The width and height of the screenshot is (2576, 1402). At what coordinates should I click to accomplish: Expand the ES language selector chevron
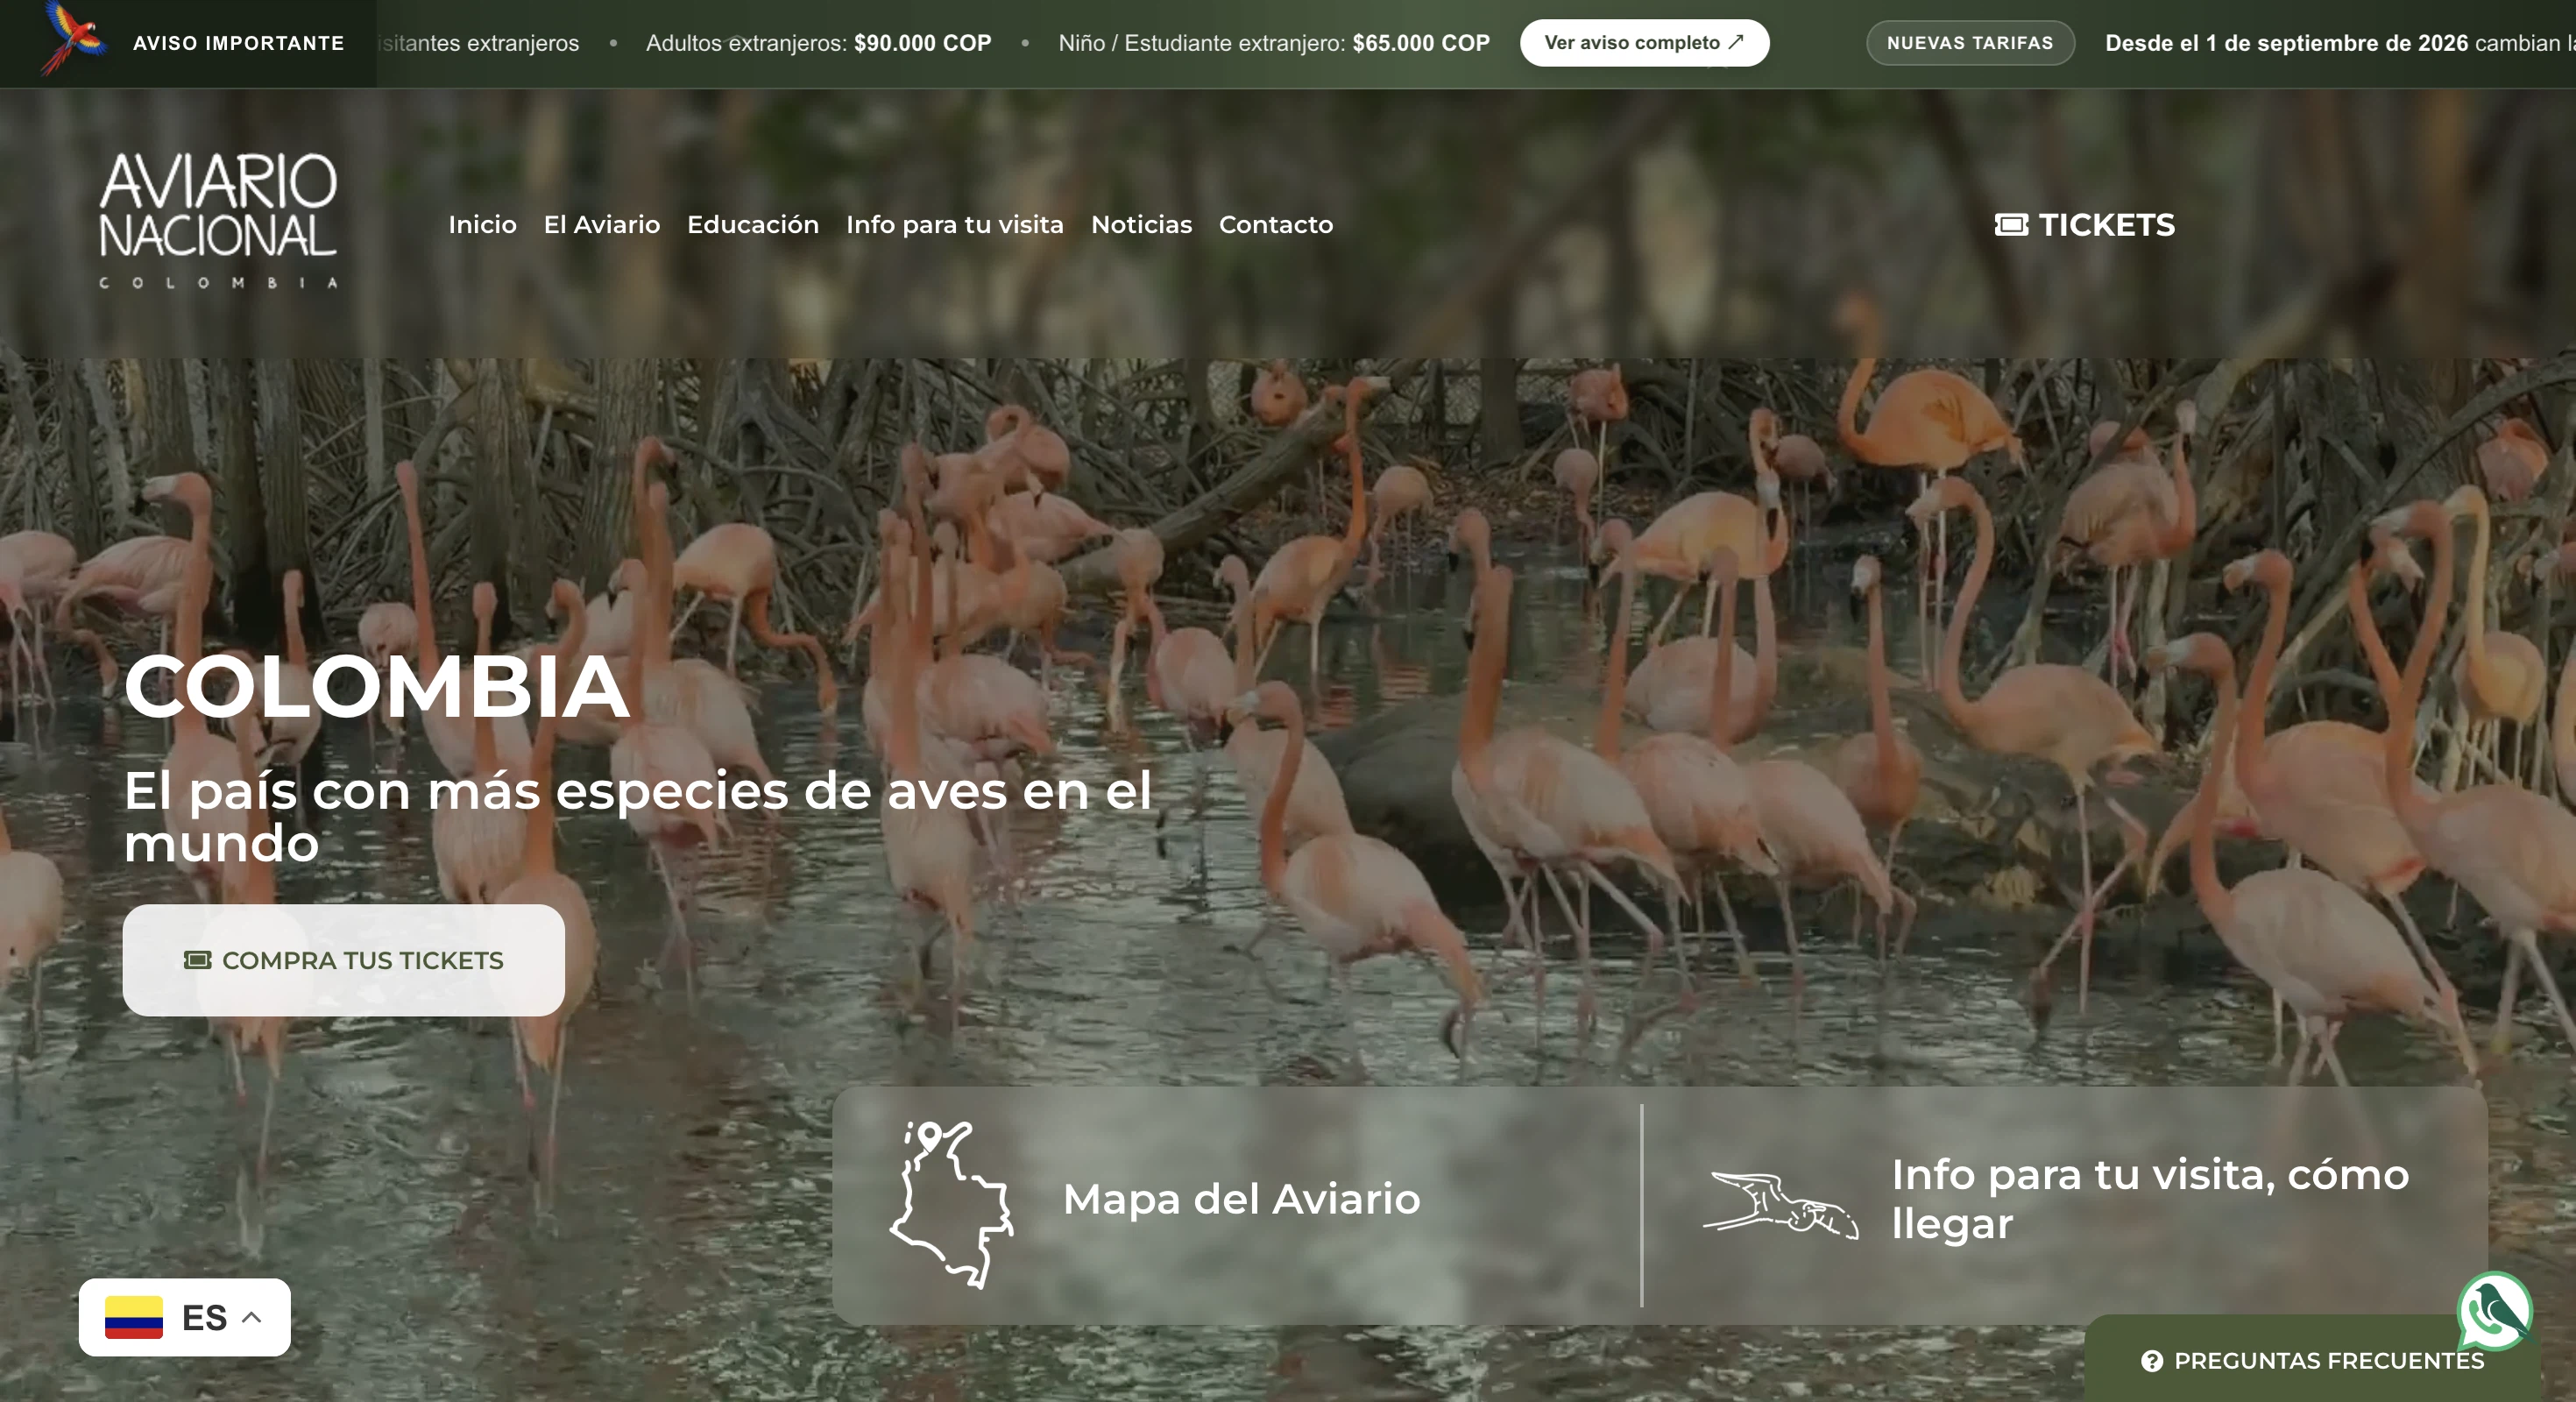click(x=252, y=1317)
